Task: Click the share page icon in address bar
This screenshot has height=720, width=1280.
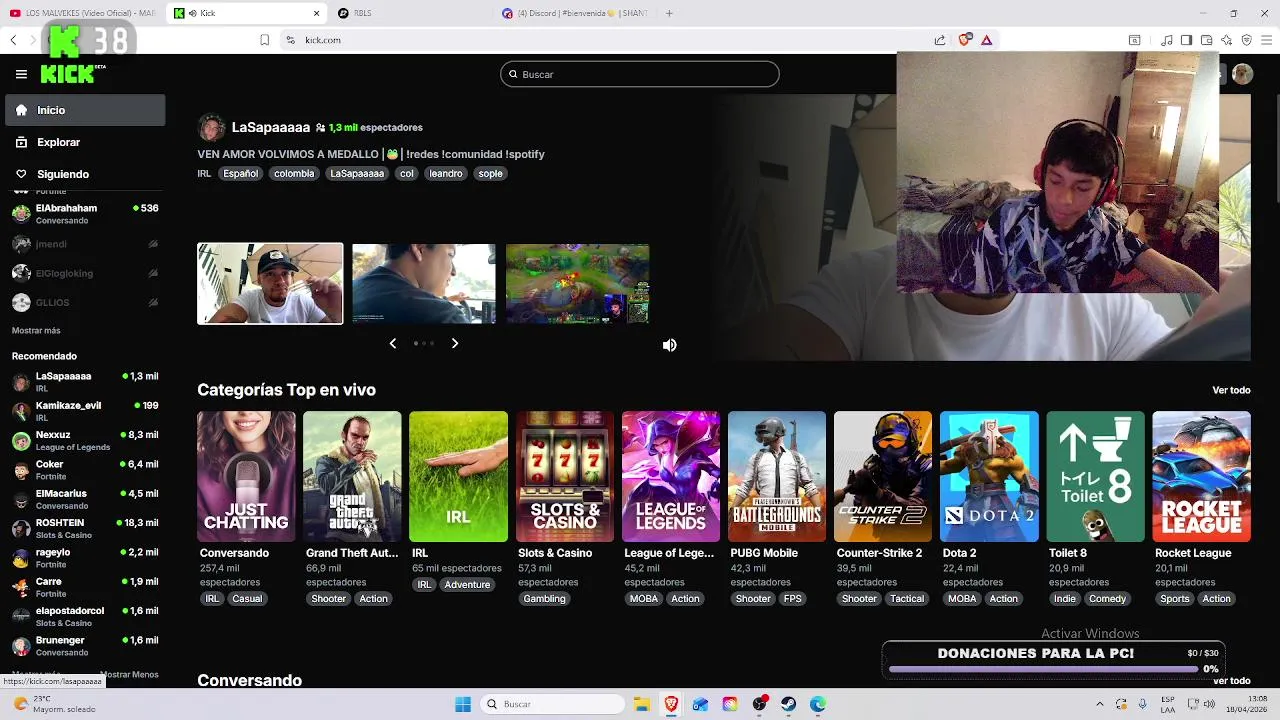Action: coord(940,40)
